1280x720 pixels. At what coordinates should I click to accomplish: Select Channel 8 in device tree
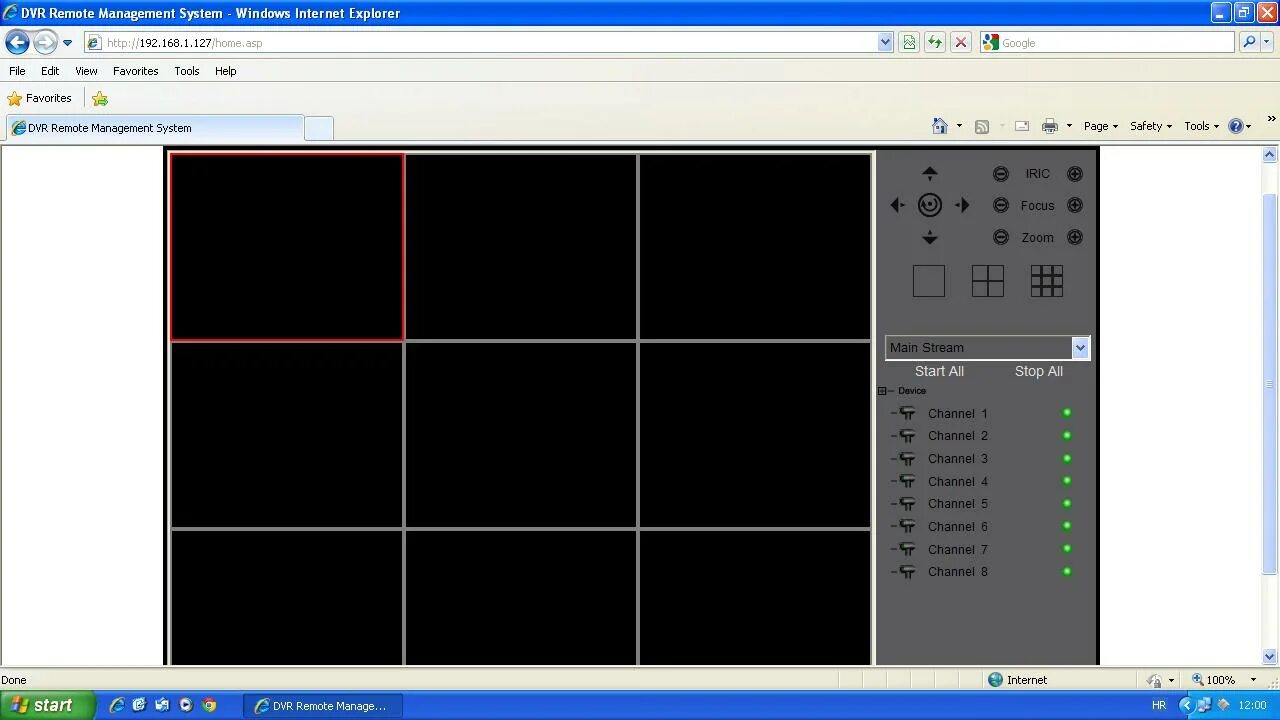pos(957,572)
